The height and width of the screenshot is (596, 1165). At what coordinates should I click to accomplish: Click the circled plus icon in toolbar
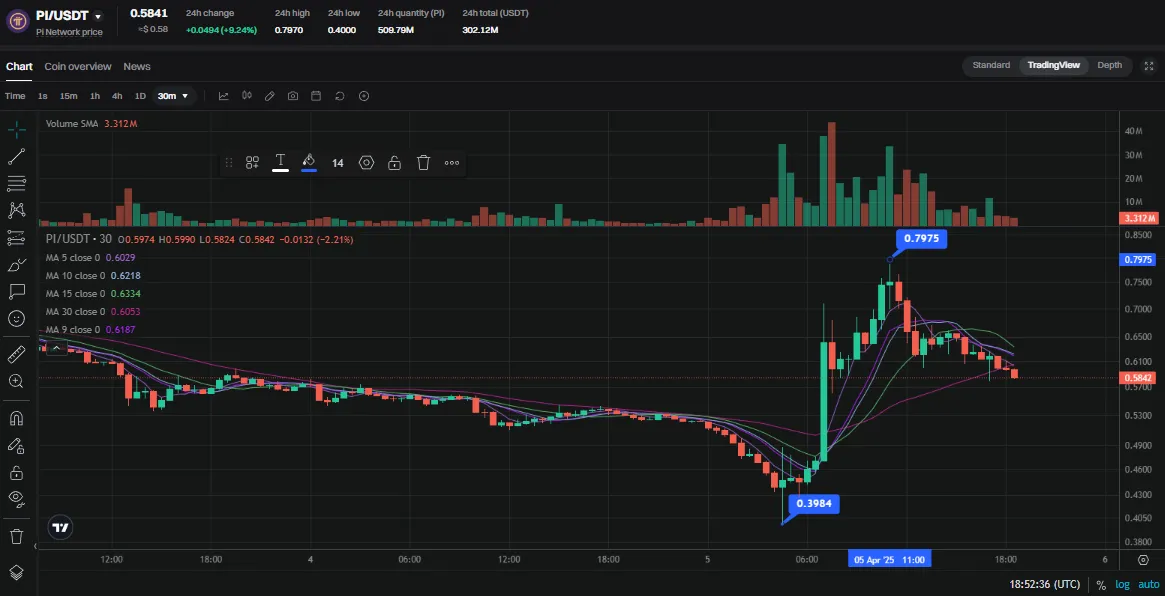(363, 96)
